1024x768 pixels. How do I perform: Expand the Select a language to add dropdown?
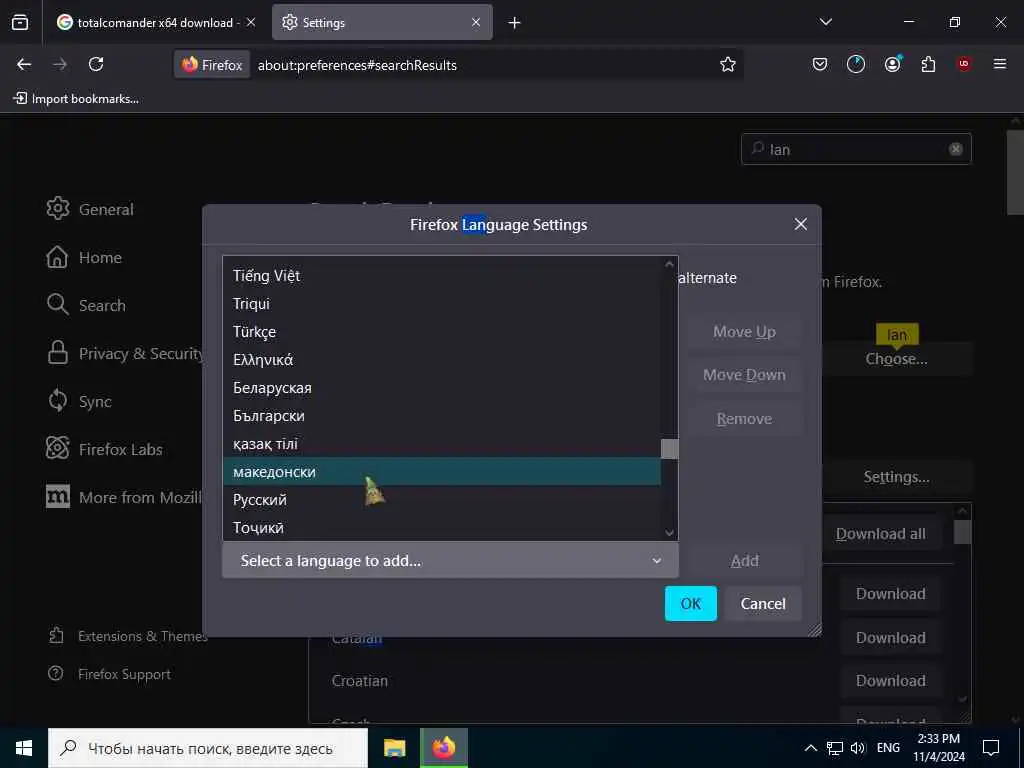(451, 561)
